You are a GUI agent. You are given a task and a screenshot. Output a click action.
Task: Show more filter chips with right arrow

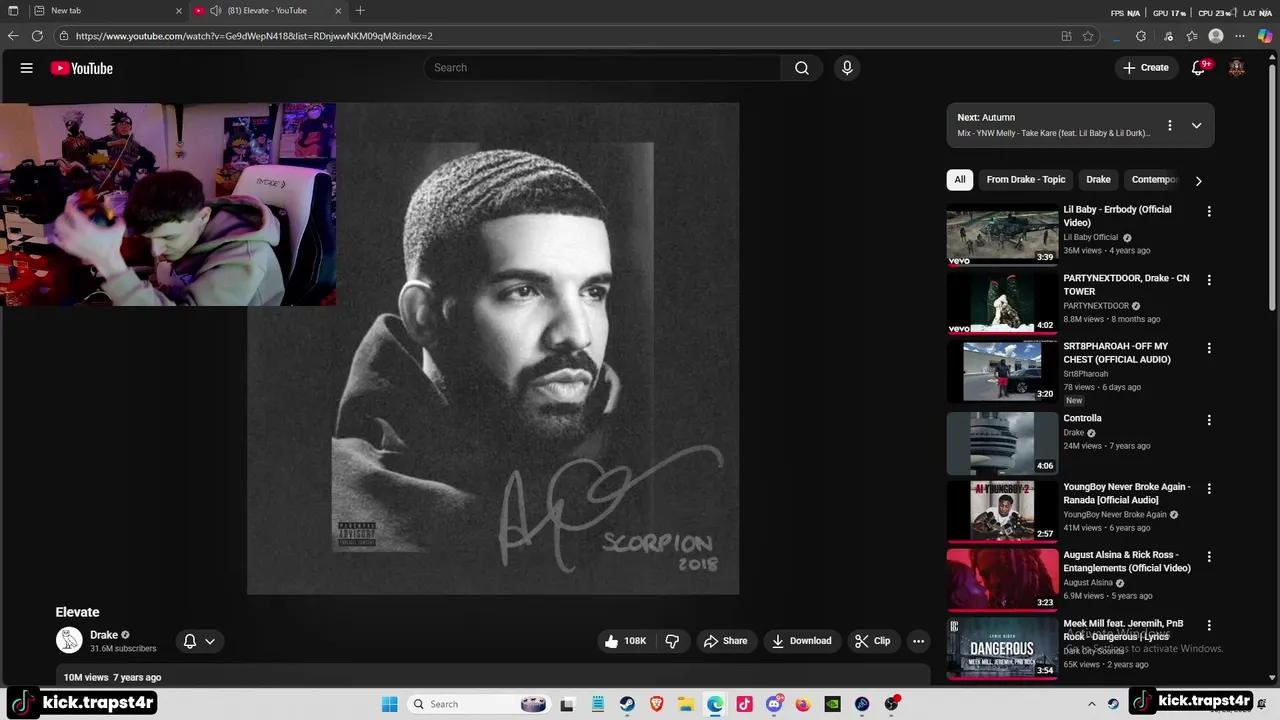pyautogui.click(x=1198, y=181)
